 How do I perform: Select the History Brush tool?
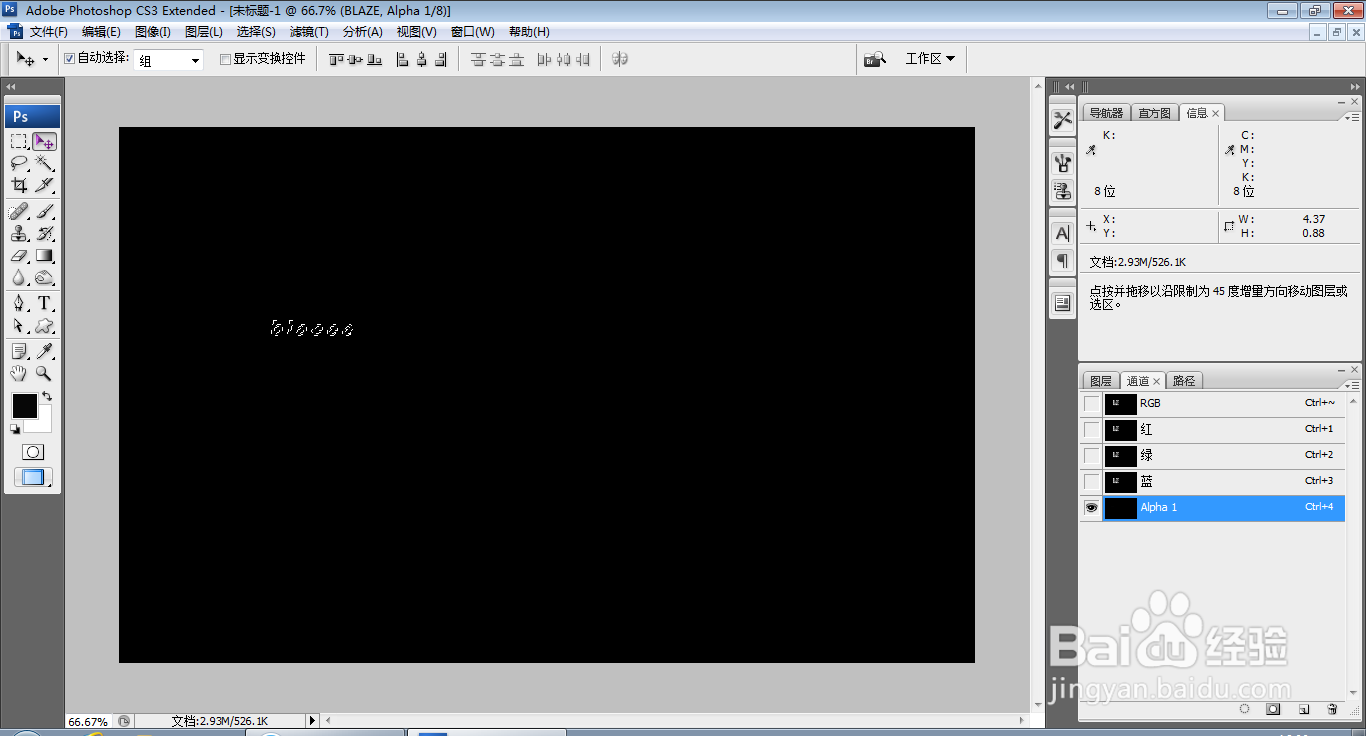44,233
